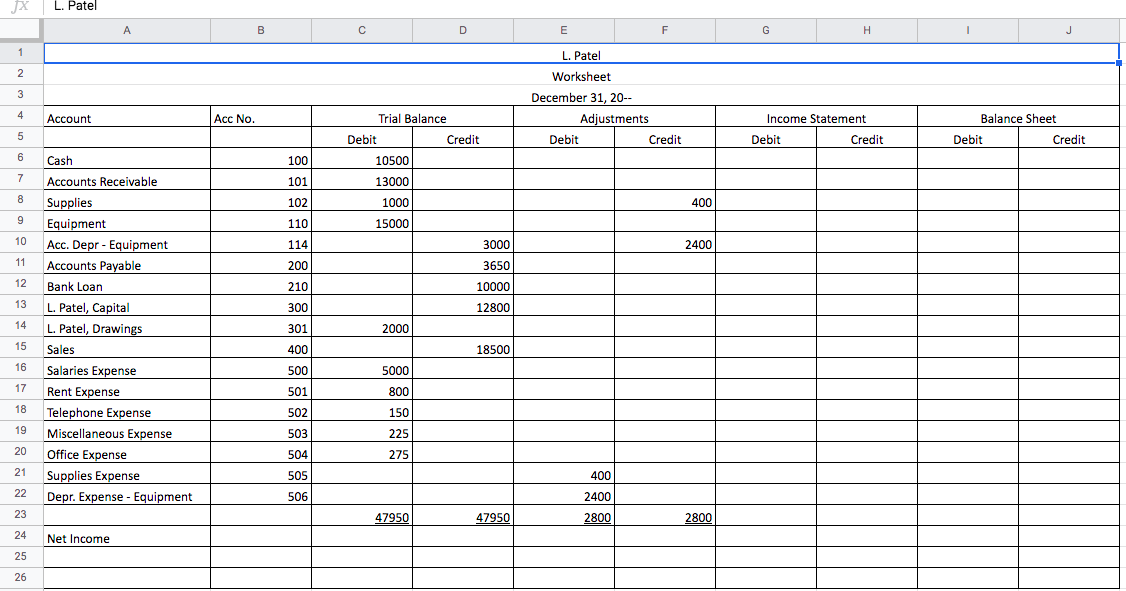Screen dimensions: 1126x591
Task: Select the Worksheet heading cell
Action: click(580, 76)
